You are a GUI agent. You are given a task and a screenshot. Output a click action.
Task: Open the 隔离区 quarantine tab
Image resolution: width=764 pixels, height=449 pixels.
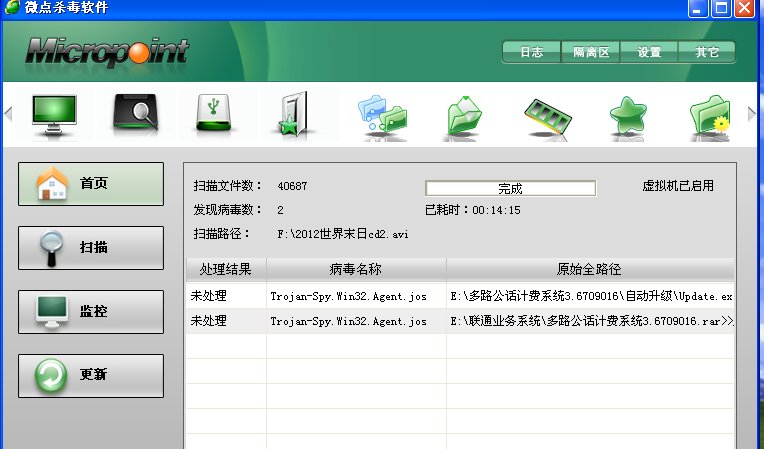point(591,52)
